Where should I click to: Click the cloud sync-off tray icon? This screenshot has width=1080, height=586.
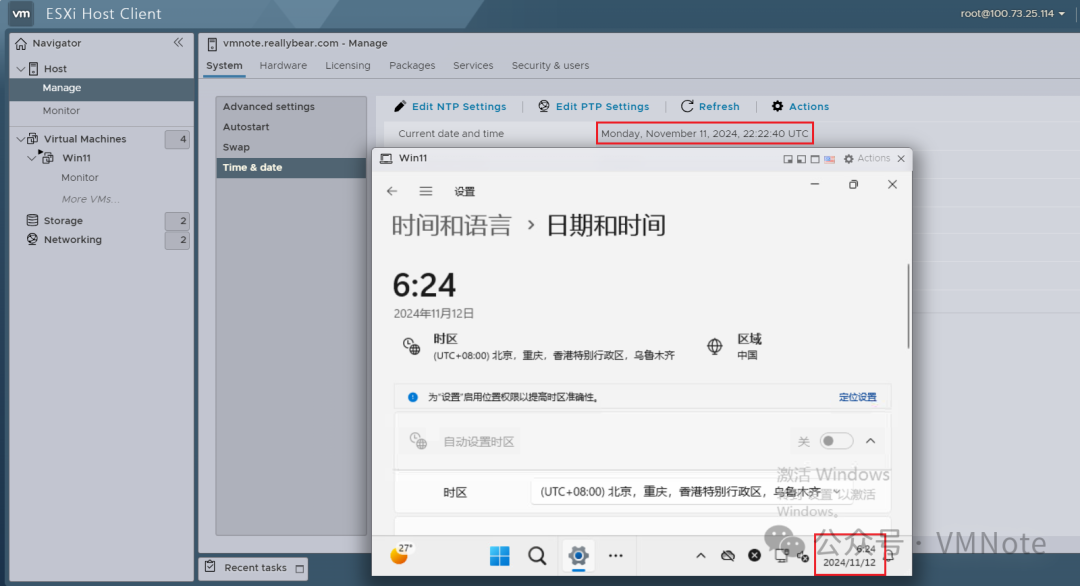coord(728,556)
